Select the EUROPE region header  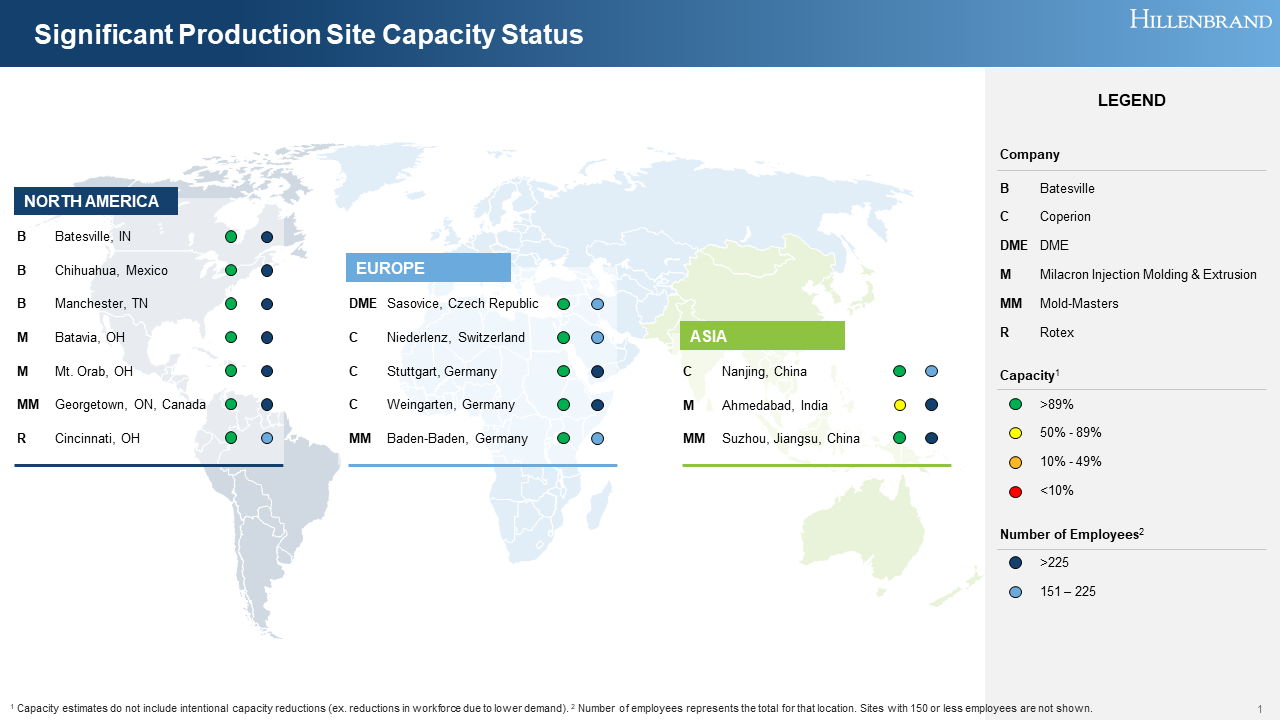point(428,268)
